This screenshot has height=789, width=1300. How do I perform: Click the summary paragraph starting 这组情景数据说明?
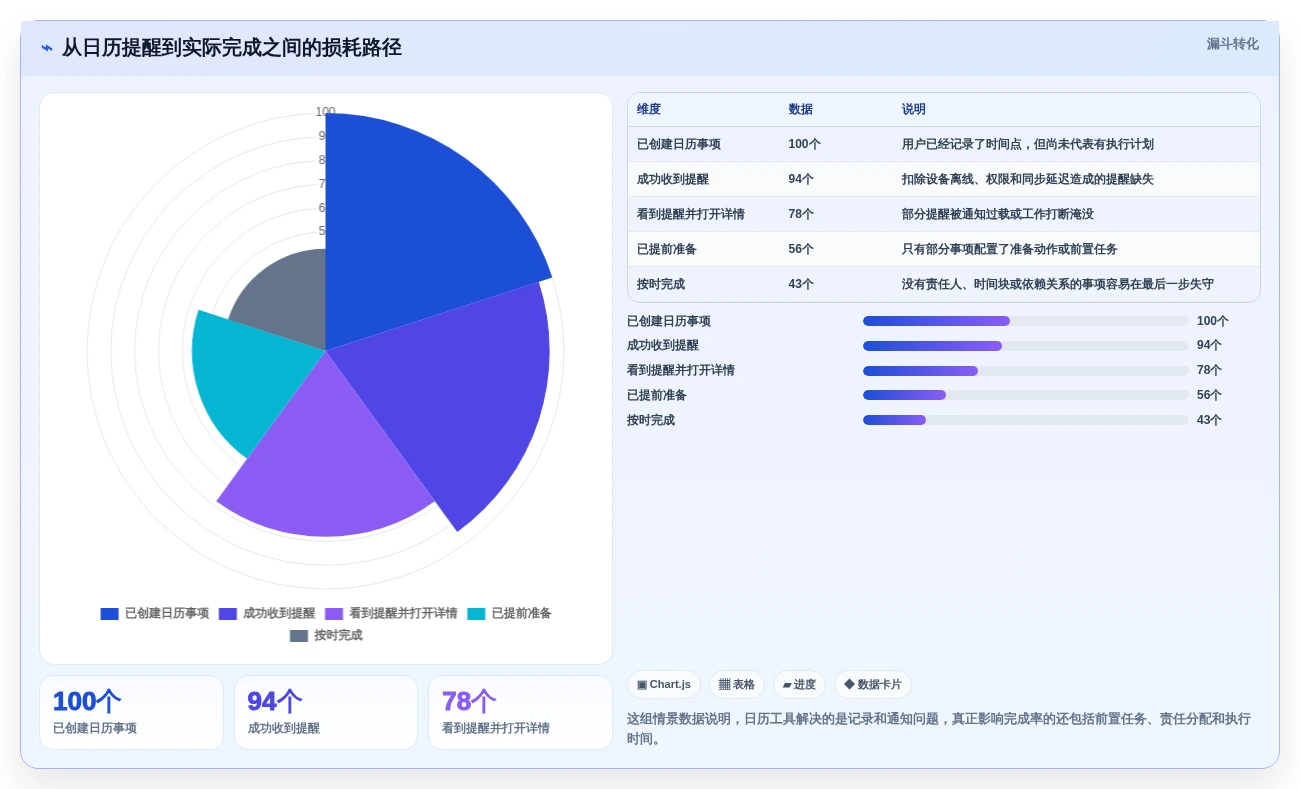pos(939,729)
